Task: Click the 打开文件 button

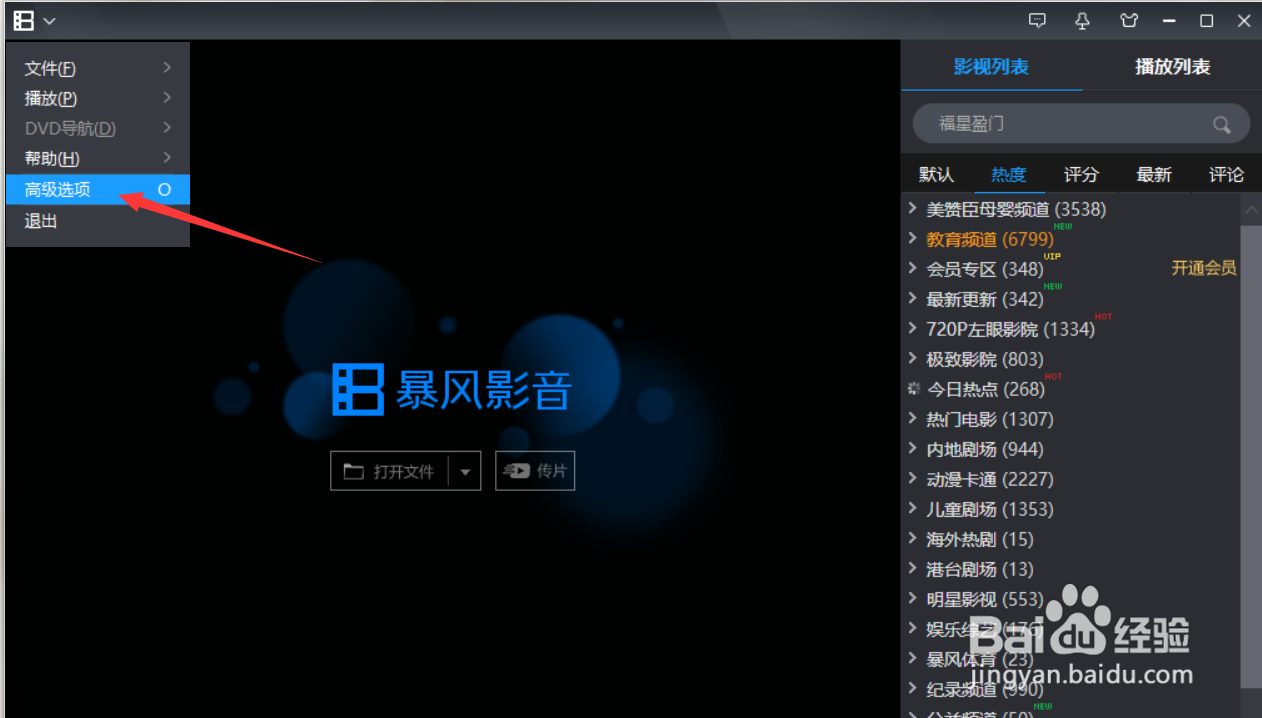Action: [389, 471]
